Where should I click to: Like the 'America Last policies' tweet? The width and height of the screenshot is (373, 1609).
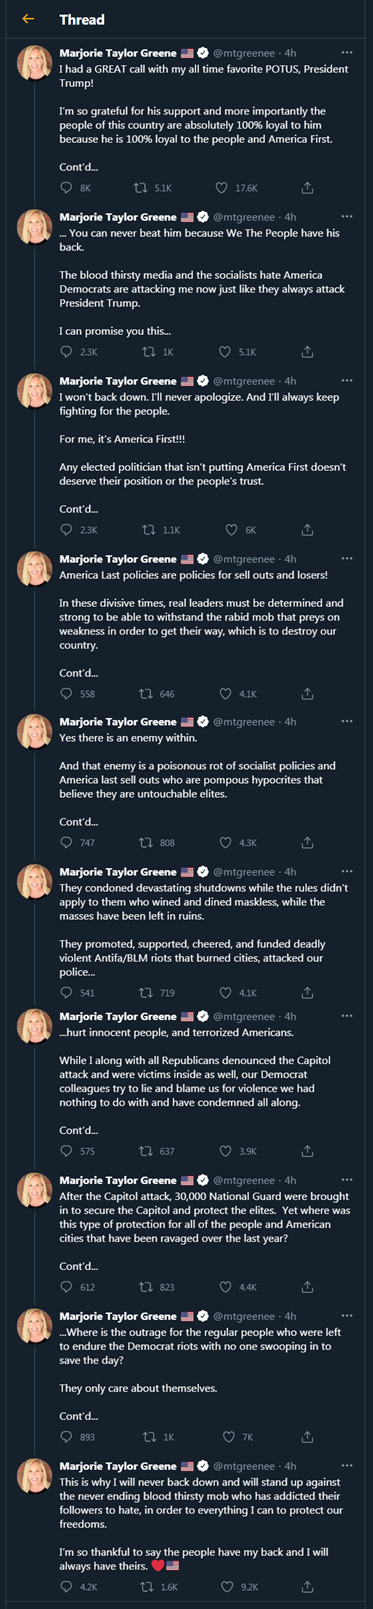(x=222, y=694)
